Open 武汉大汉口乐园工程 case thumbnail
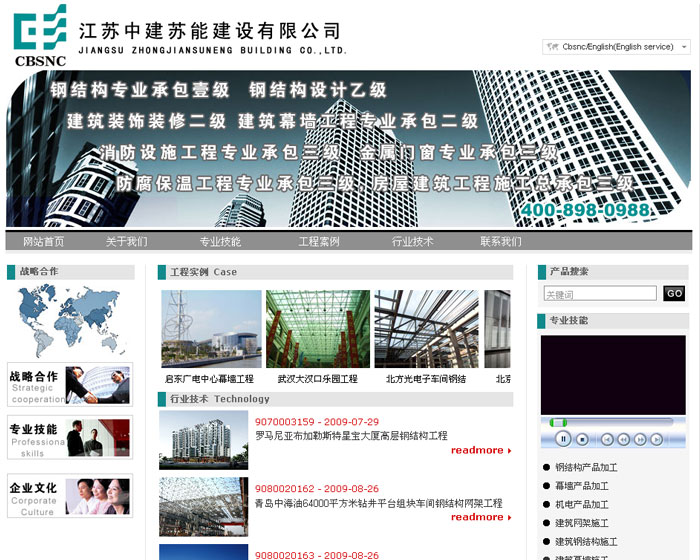Image resolution: width=700 pixels, height=560 pixels. point(318,329)
